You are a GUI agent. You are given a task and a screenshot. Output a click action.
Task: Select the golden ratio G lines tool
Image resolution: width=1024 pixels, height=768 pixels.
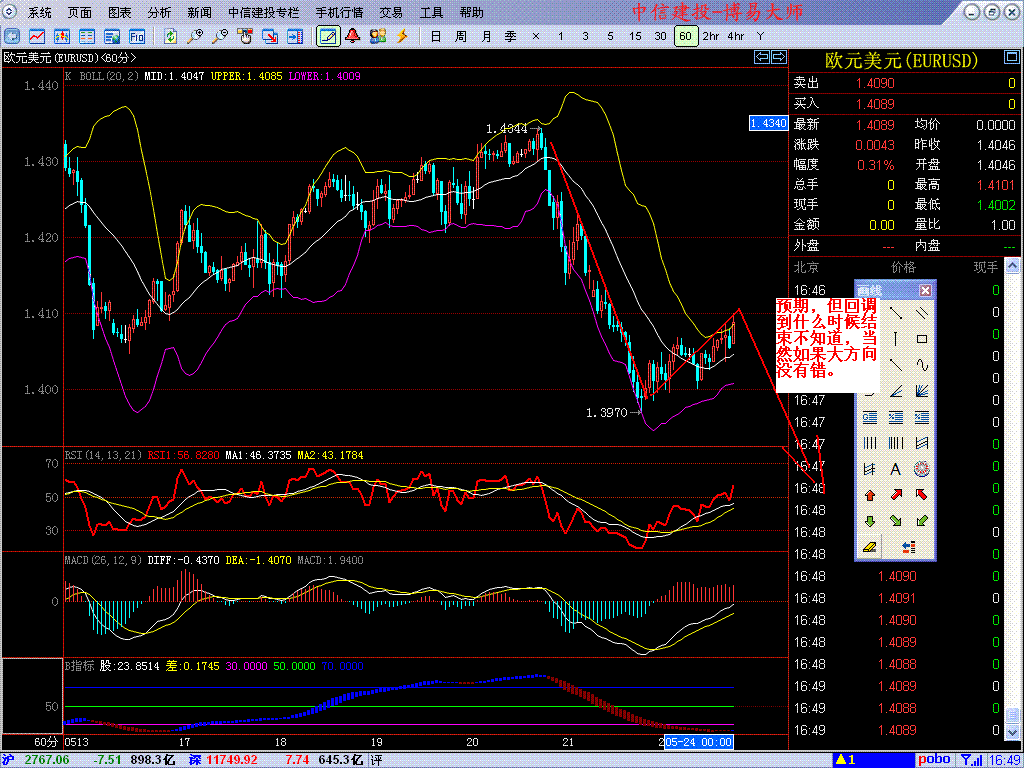tap(870, 417)
